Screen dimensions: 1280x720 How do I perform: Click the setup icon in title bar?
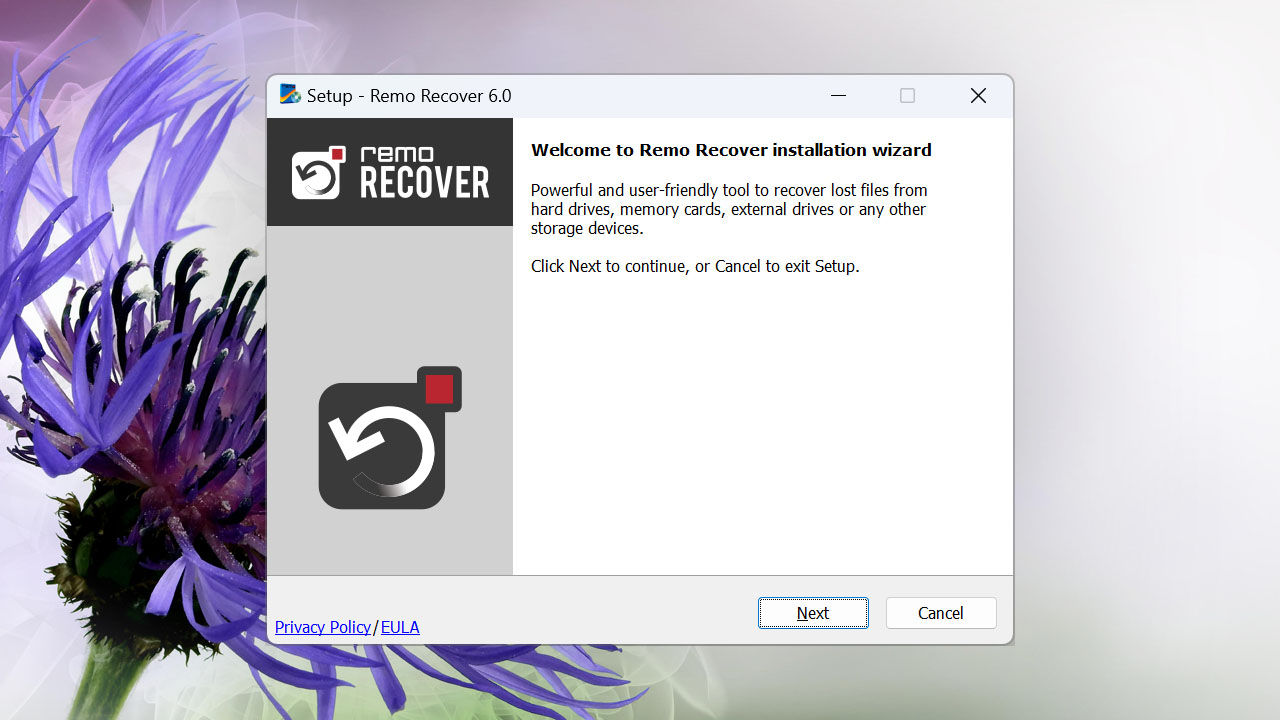pos(290,95)
